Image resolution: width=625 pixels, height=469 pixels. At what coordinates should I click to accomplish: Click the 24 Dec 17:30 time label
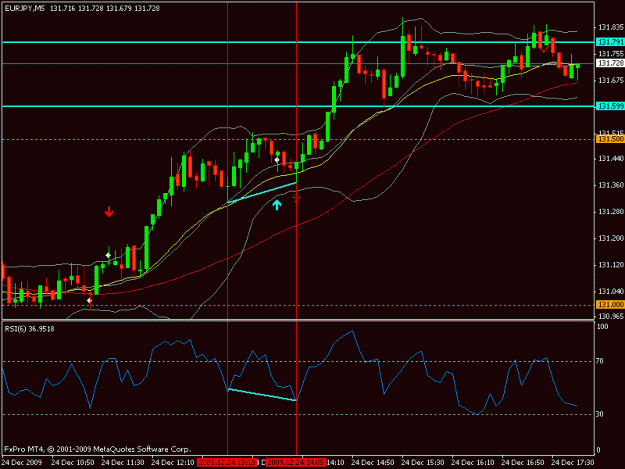572,463
